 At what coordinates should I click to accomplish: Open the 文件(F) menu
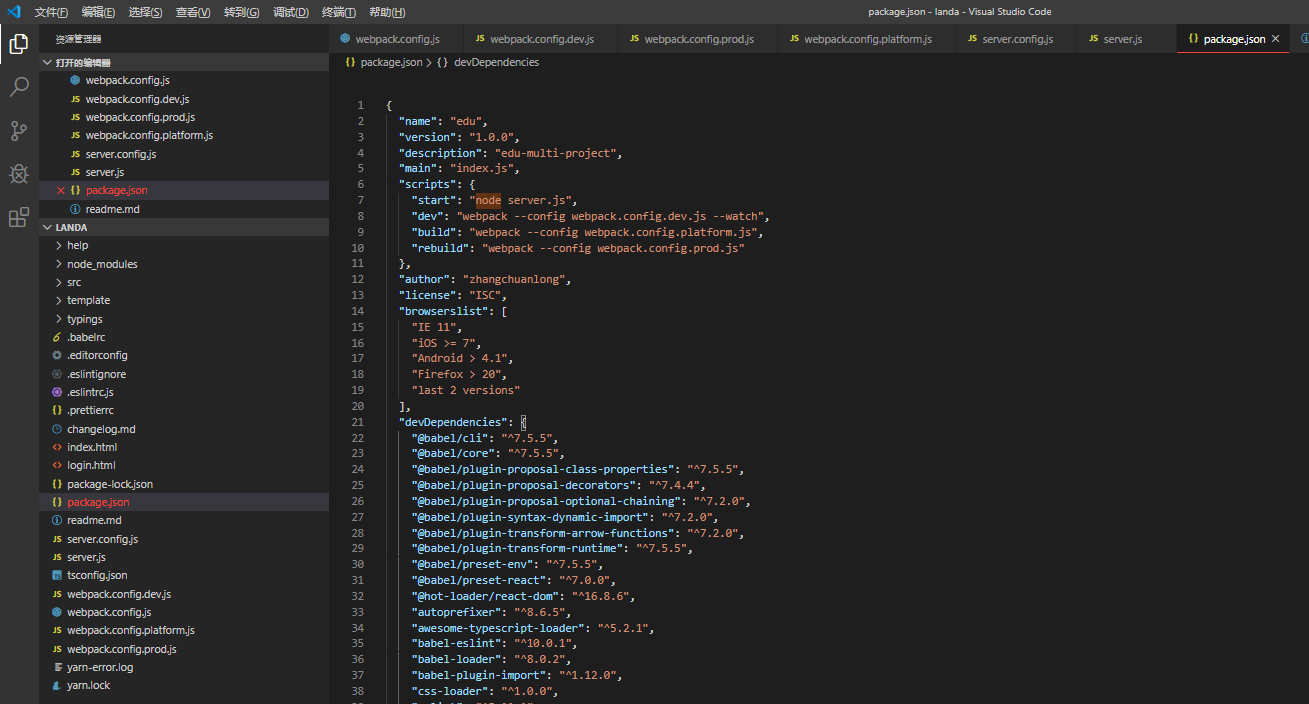pos(51,12)
